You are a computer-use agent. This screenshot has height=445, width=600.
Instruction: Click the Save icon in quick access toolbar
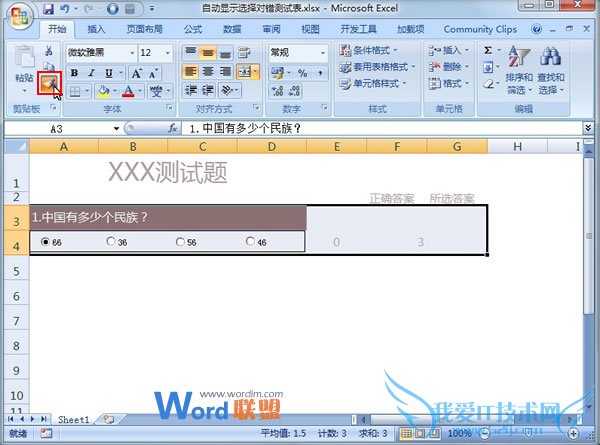(48, 8)
